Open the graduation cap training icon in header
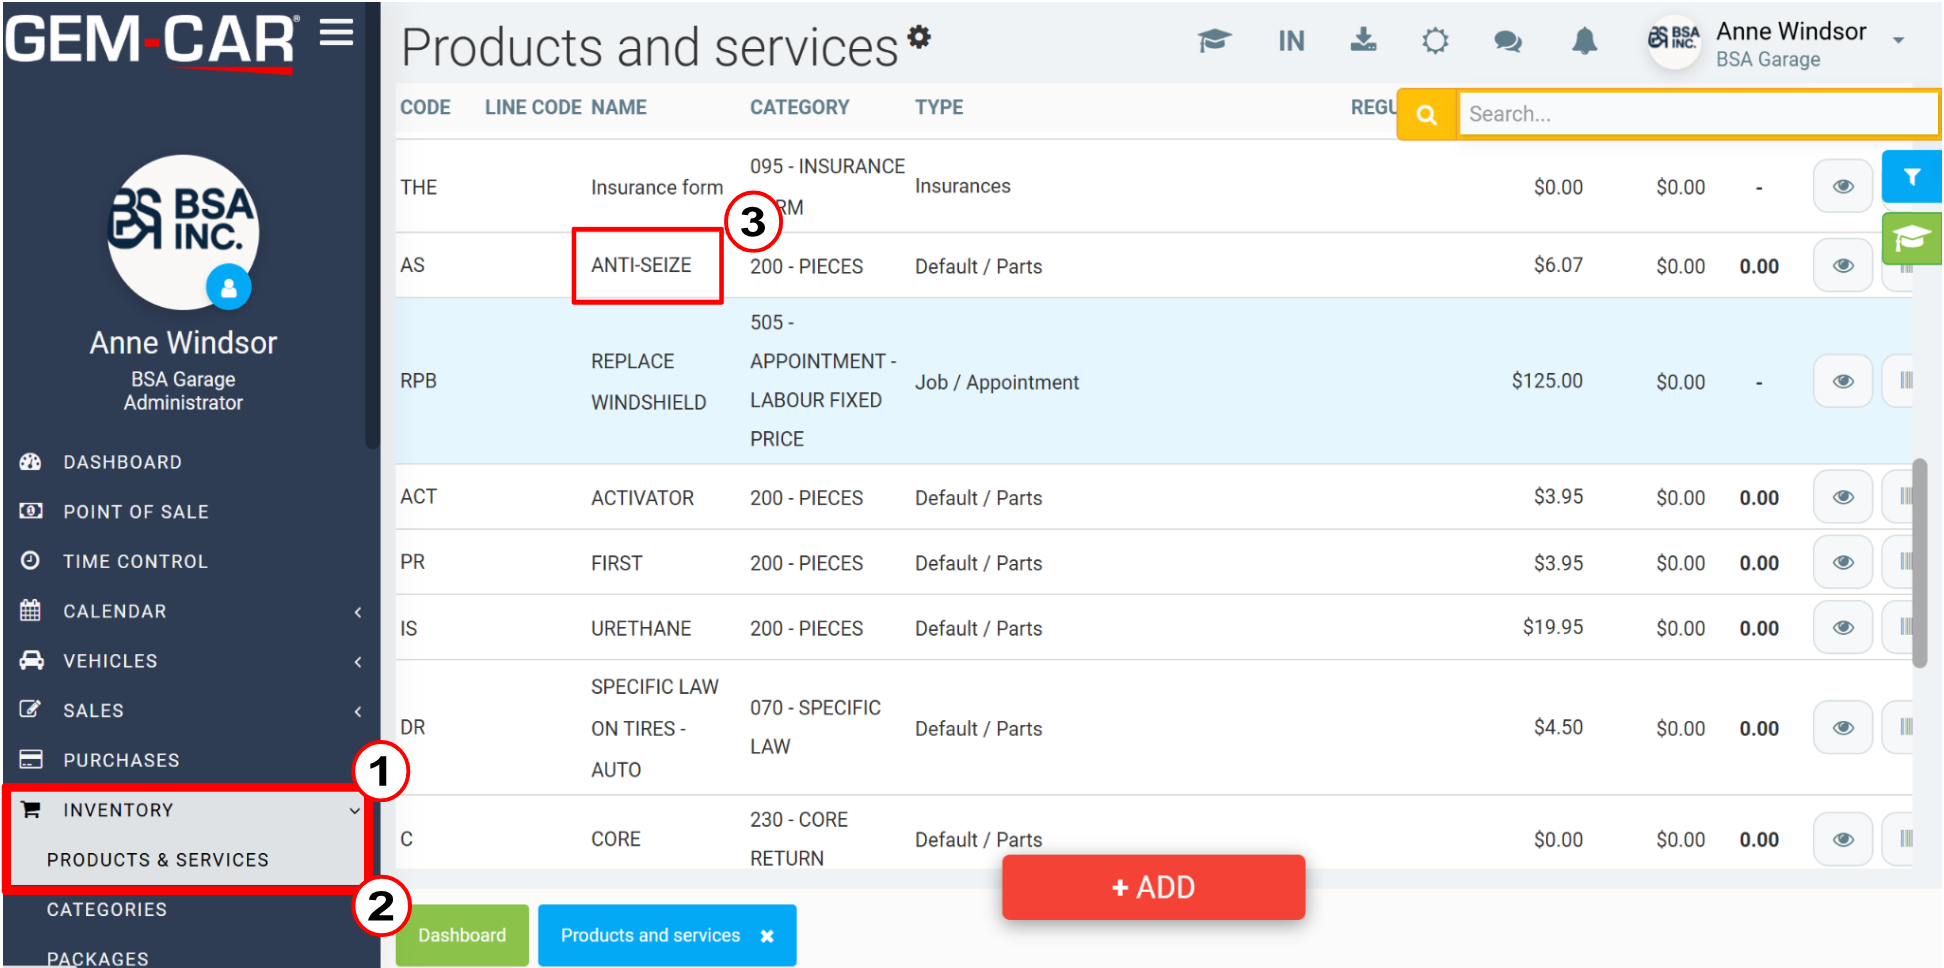 click(x=1214, y=41)
